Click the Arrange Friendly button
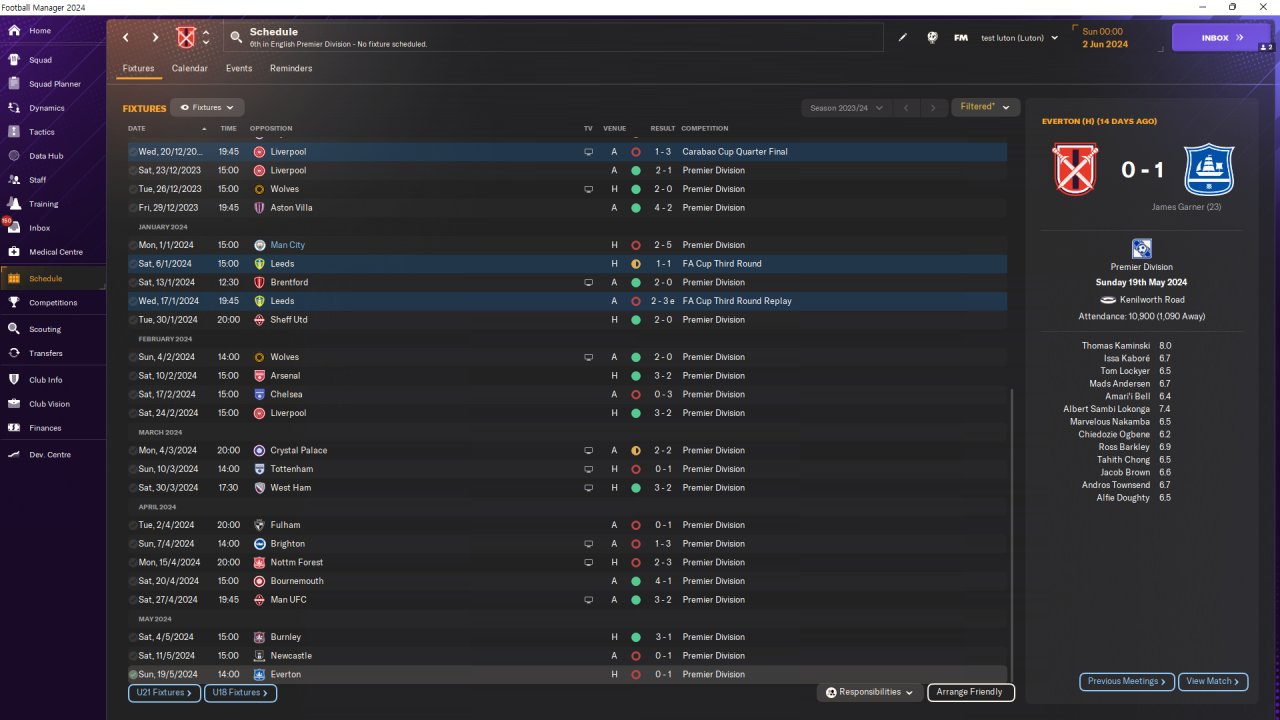The width and height of the screenshot is (1280, 720). click(x=971, y=692)
